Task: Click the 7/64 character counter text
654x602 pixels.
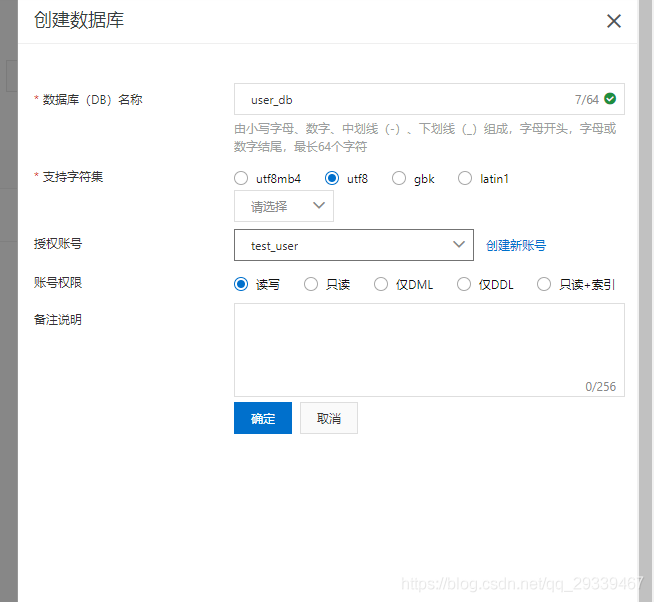Action: click(586, 100)
